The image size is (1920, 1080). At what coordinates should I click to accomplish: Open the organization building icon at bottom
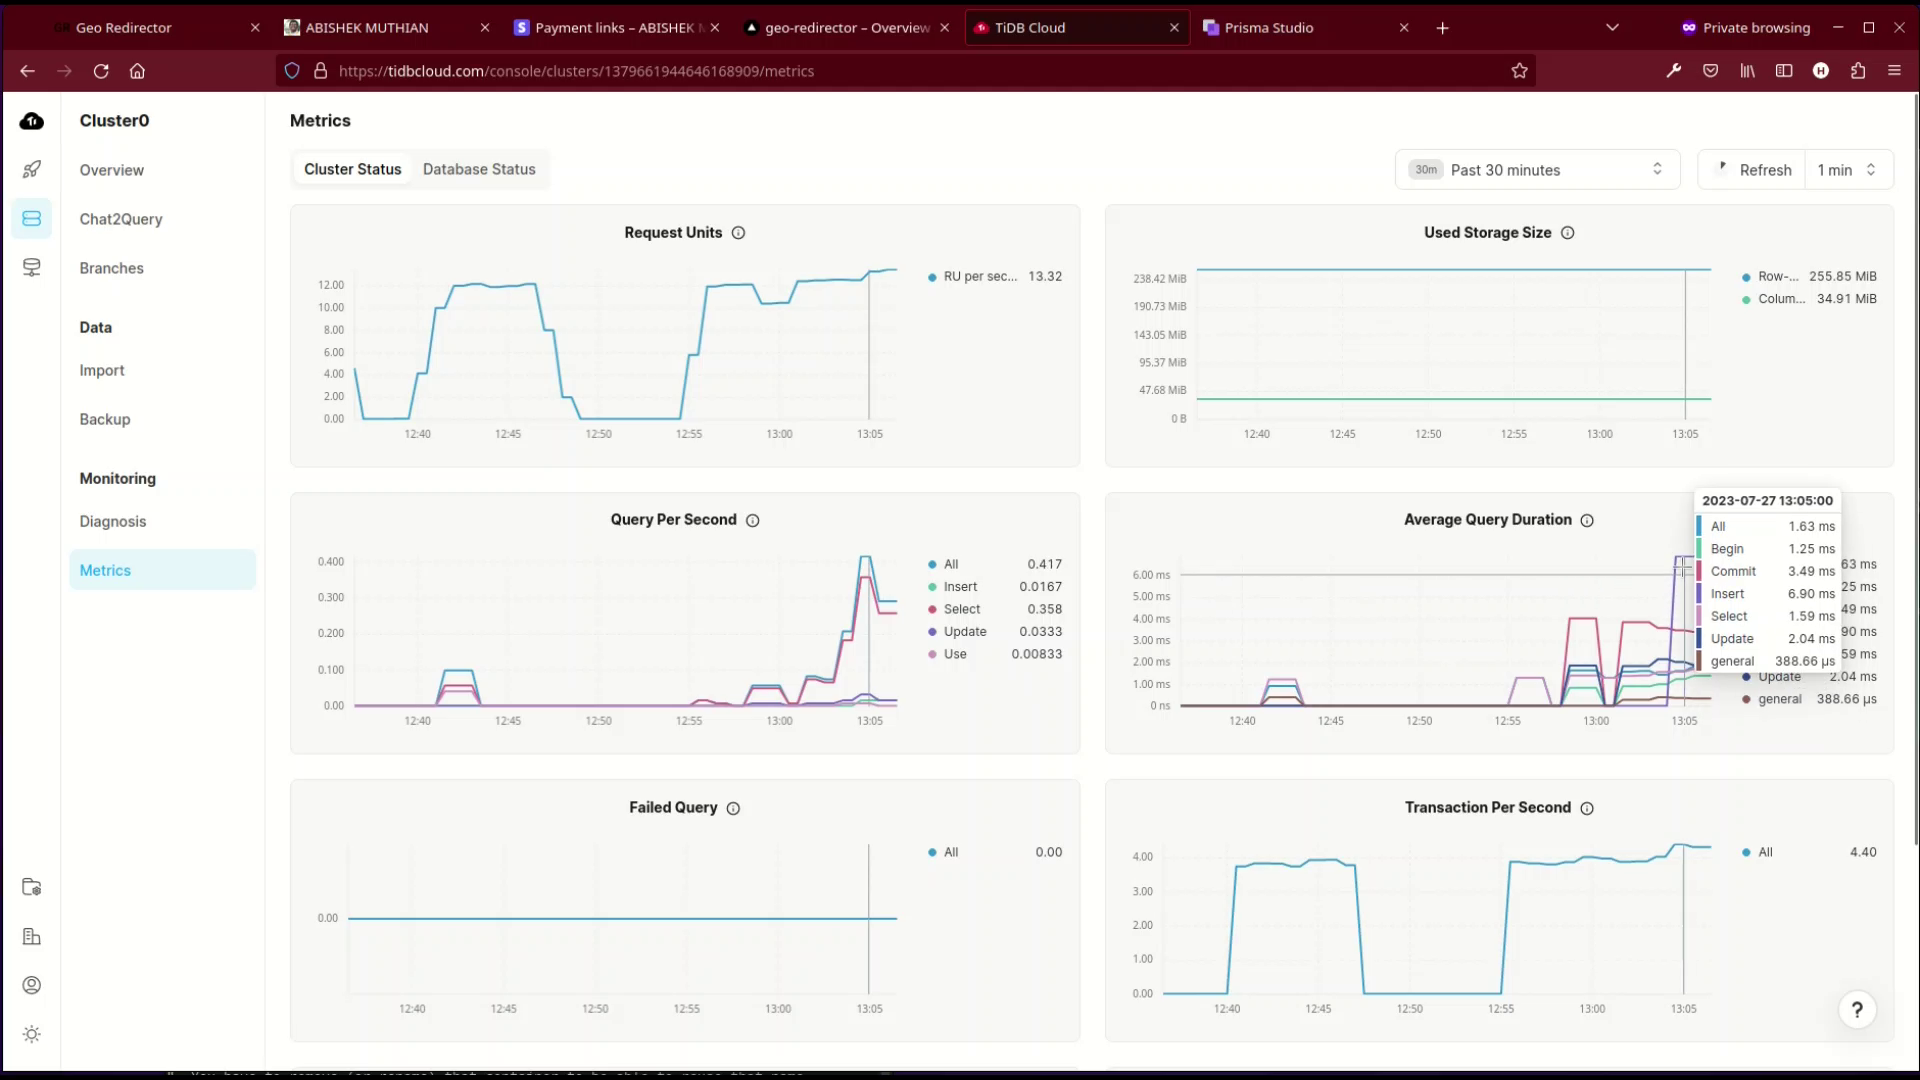click(32, 936)
